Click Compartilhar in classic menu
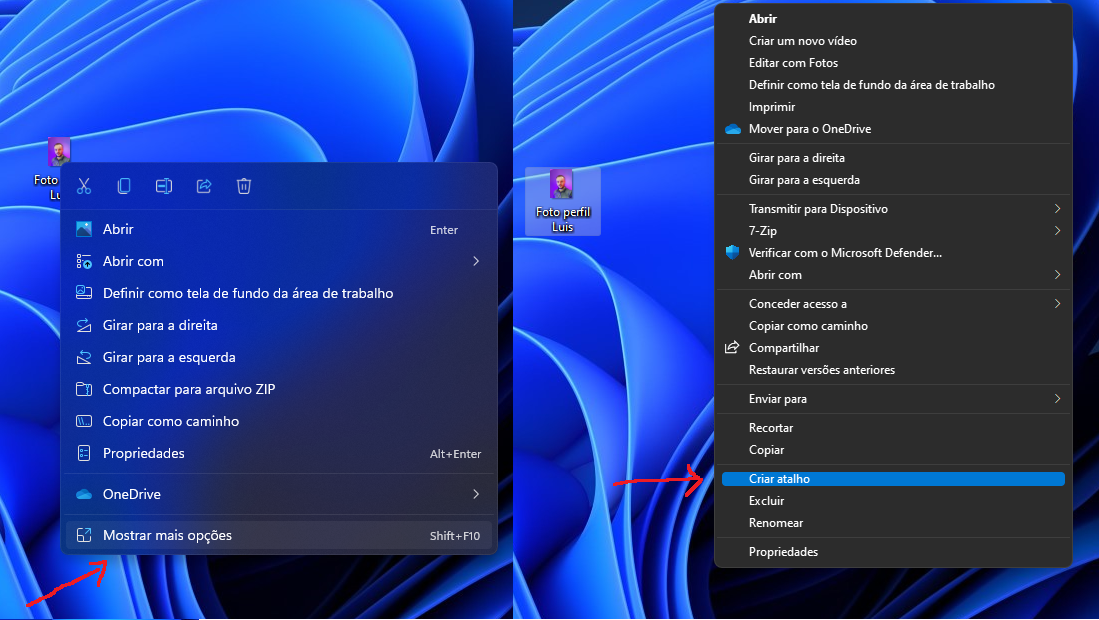 (784, 348)
